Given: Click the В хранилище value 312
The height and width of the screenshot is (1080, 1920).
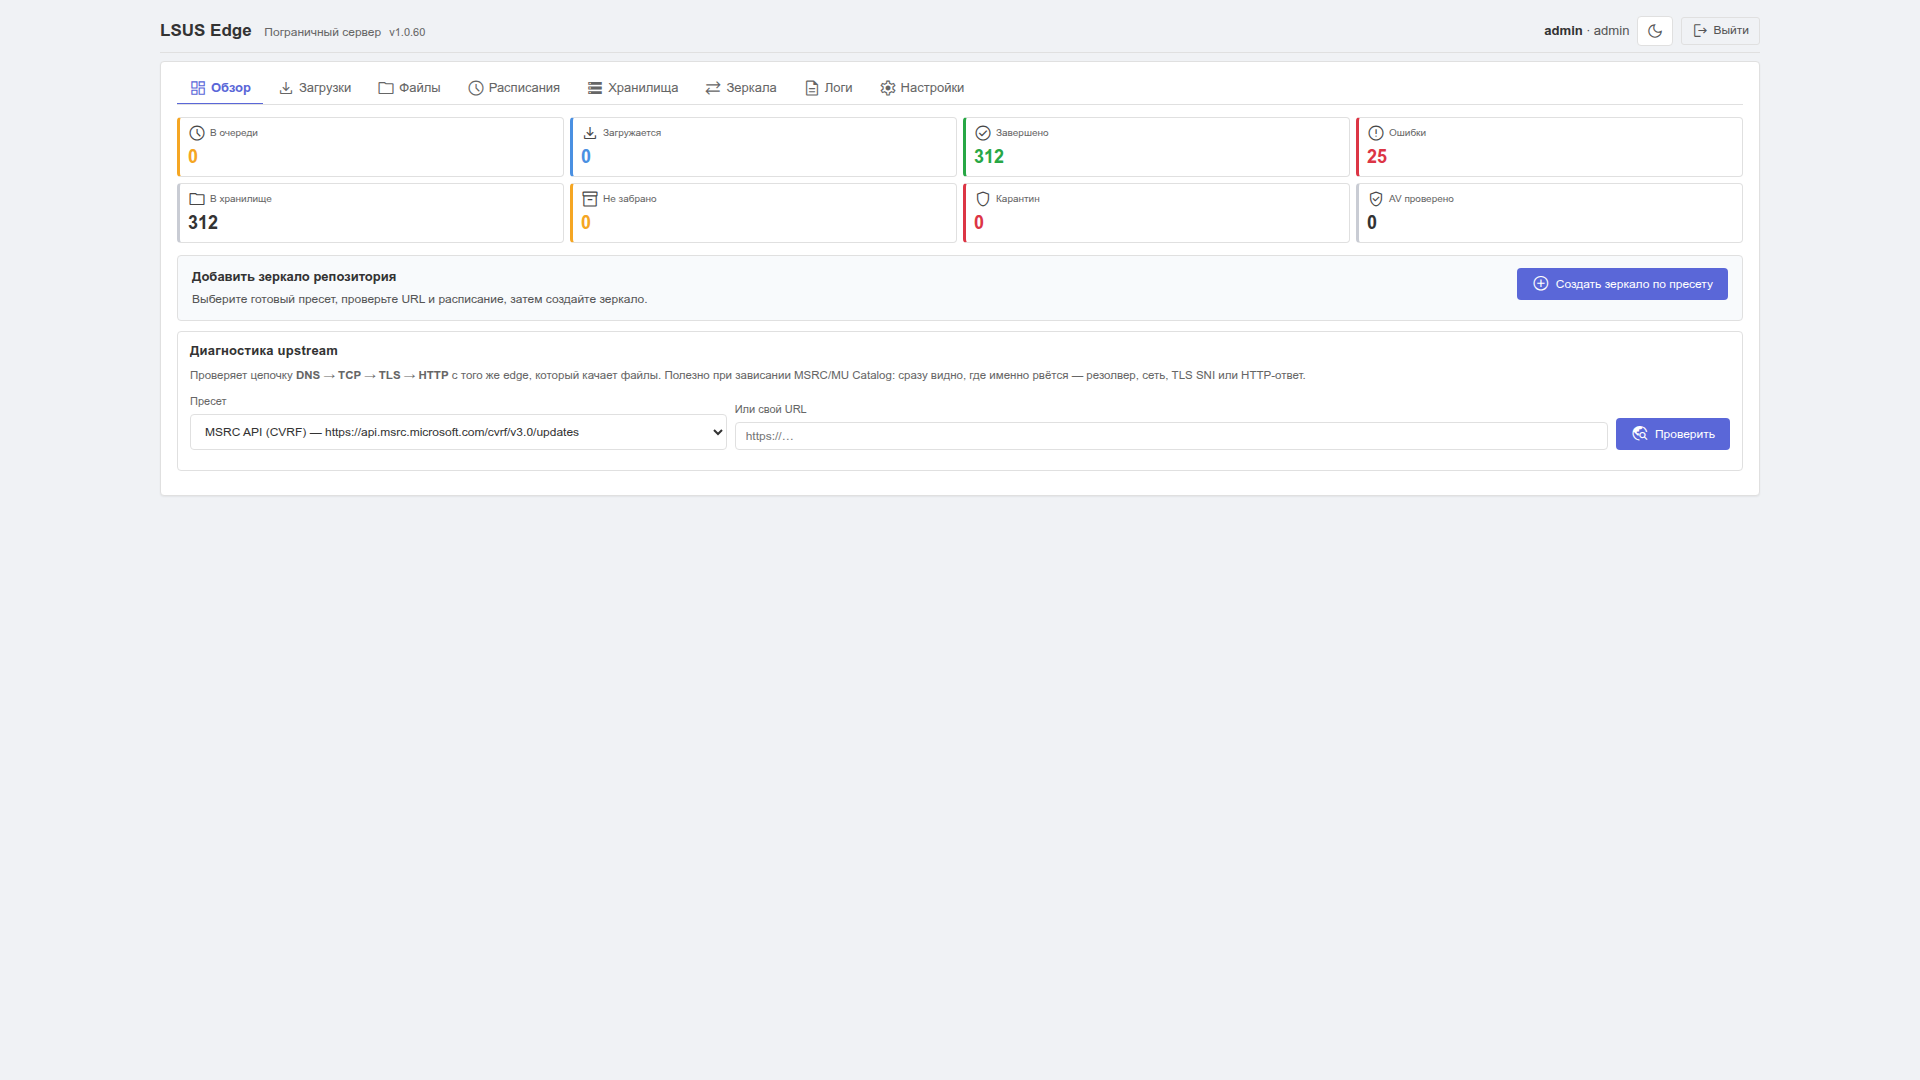Looking at the screenshot, I should click(203, 223).
